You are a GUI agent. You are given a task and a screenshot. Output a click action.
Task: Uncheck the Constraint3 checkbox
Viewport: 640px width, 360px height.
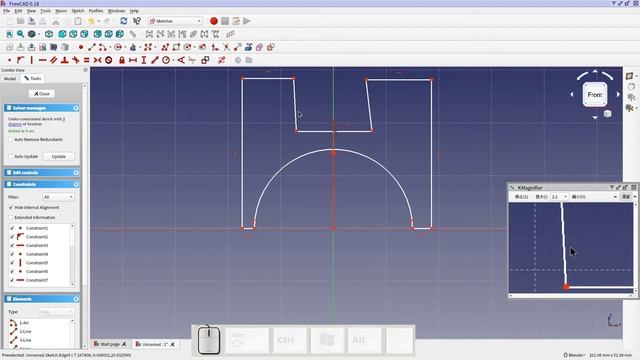tap(12, 245)
